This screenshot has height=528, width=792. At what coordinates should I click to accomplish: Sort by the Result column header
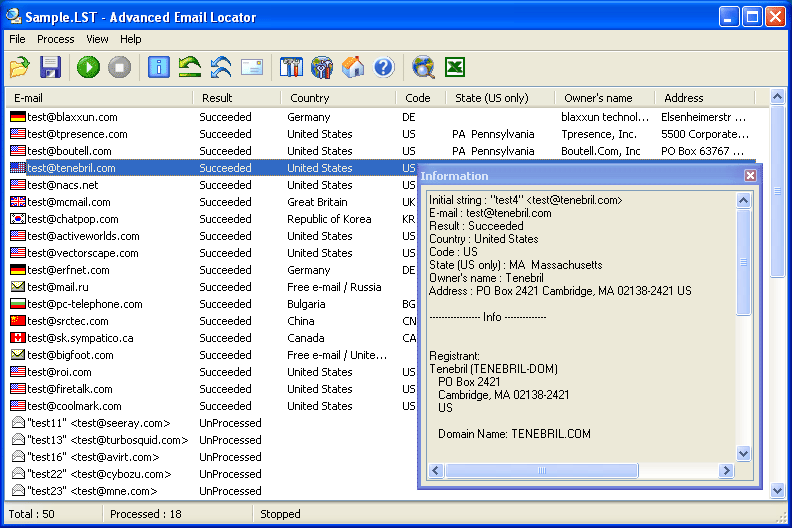[217, 98]
